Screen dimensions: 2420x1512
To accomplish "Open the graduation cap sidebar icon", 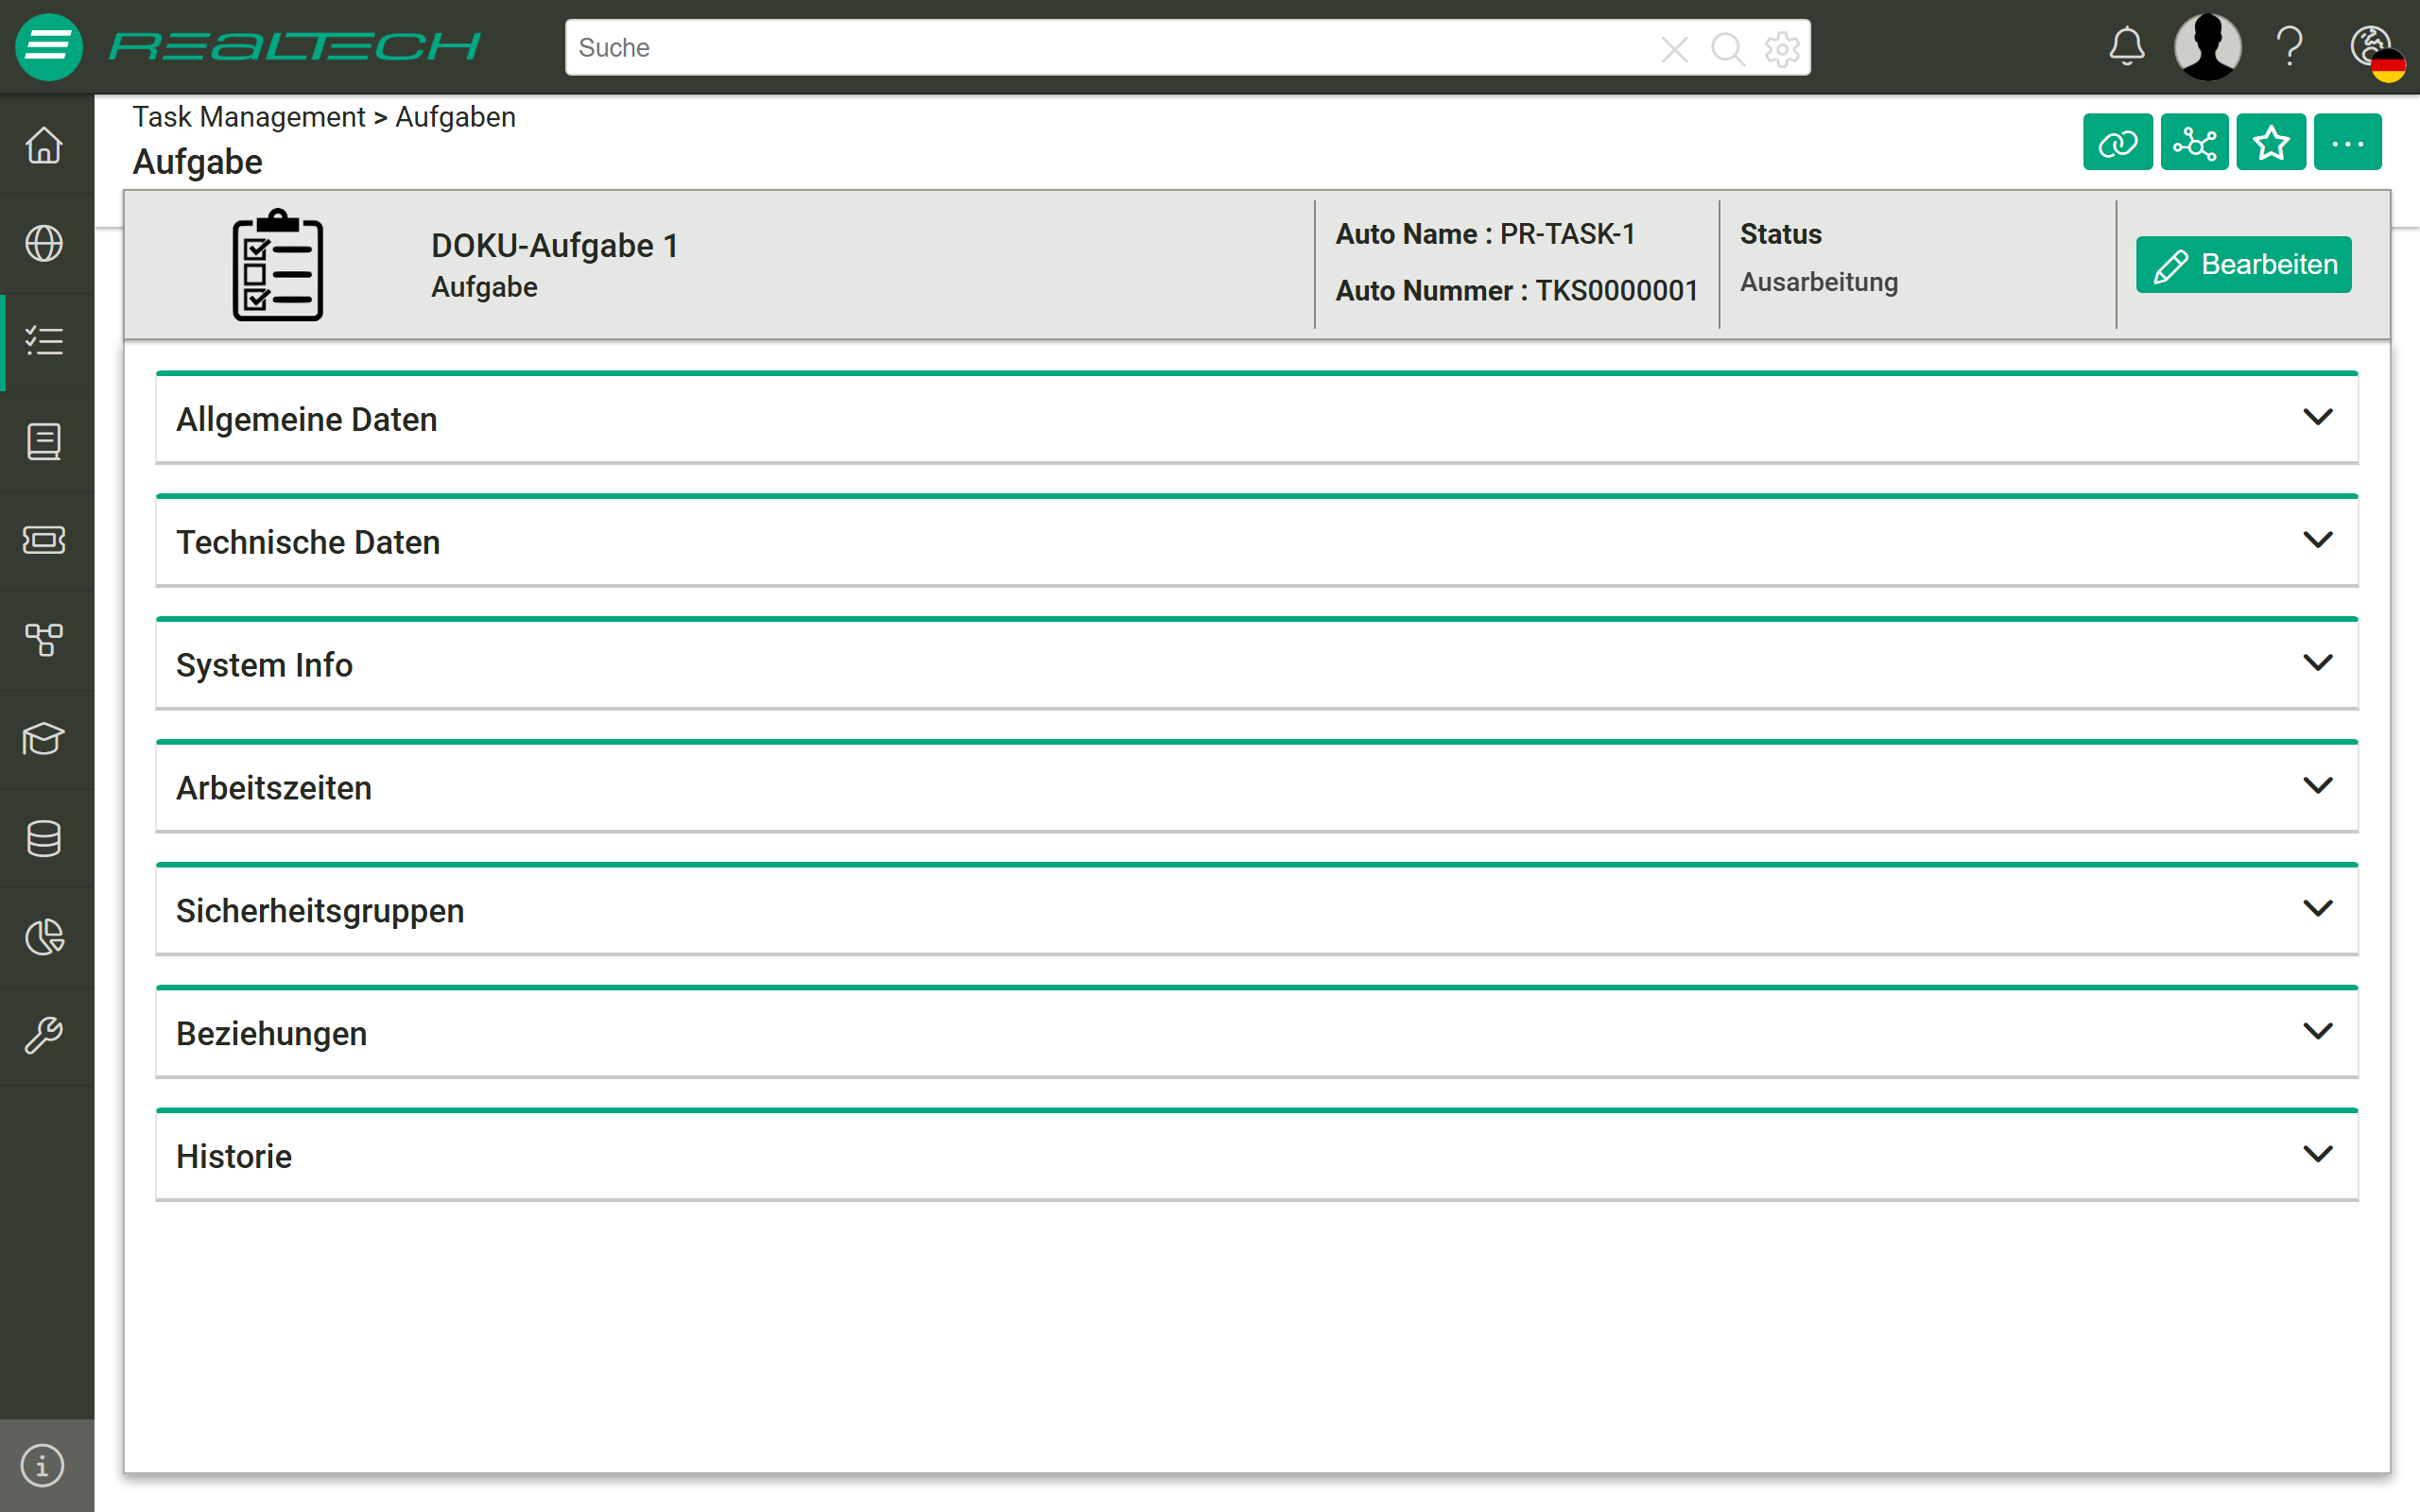I will click(44, 739).
